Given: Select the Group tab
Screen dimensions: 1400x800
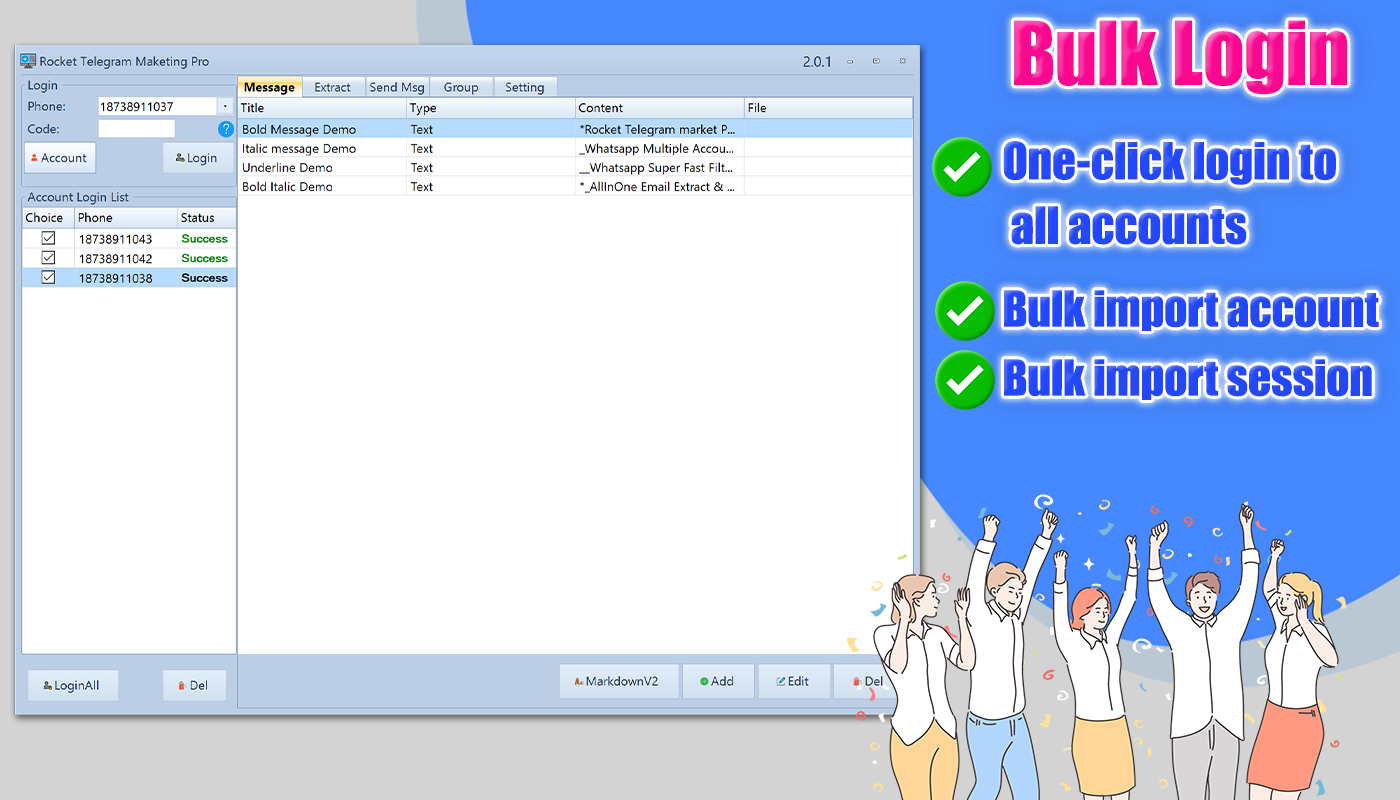Looking at the screenshot, I should [461, 87].
